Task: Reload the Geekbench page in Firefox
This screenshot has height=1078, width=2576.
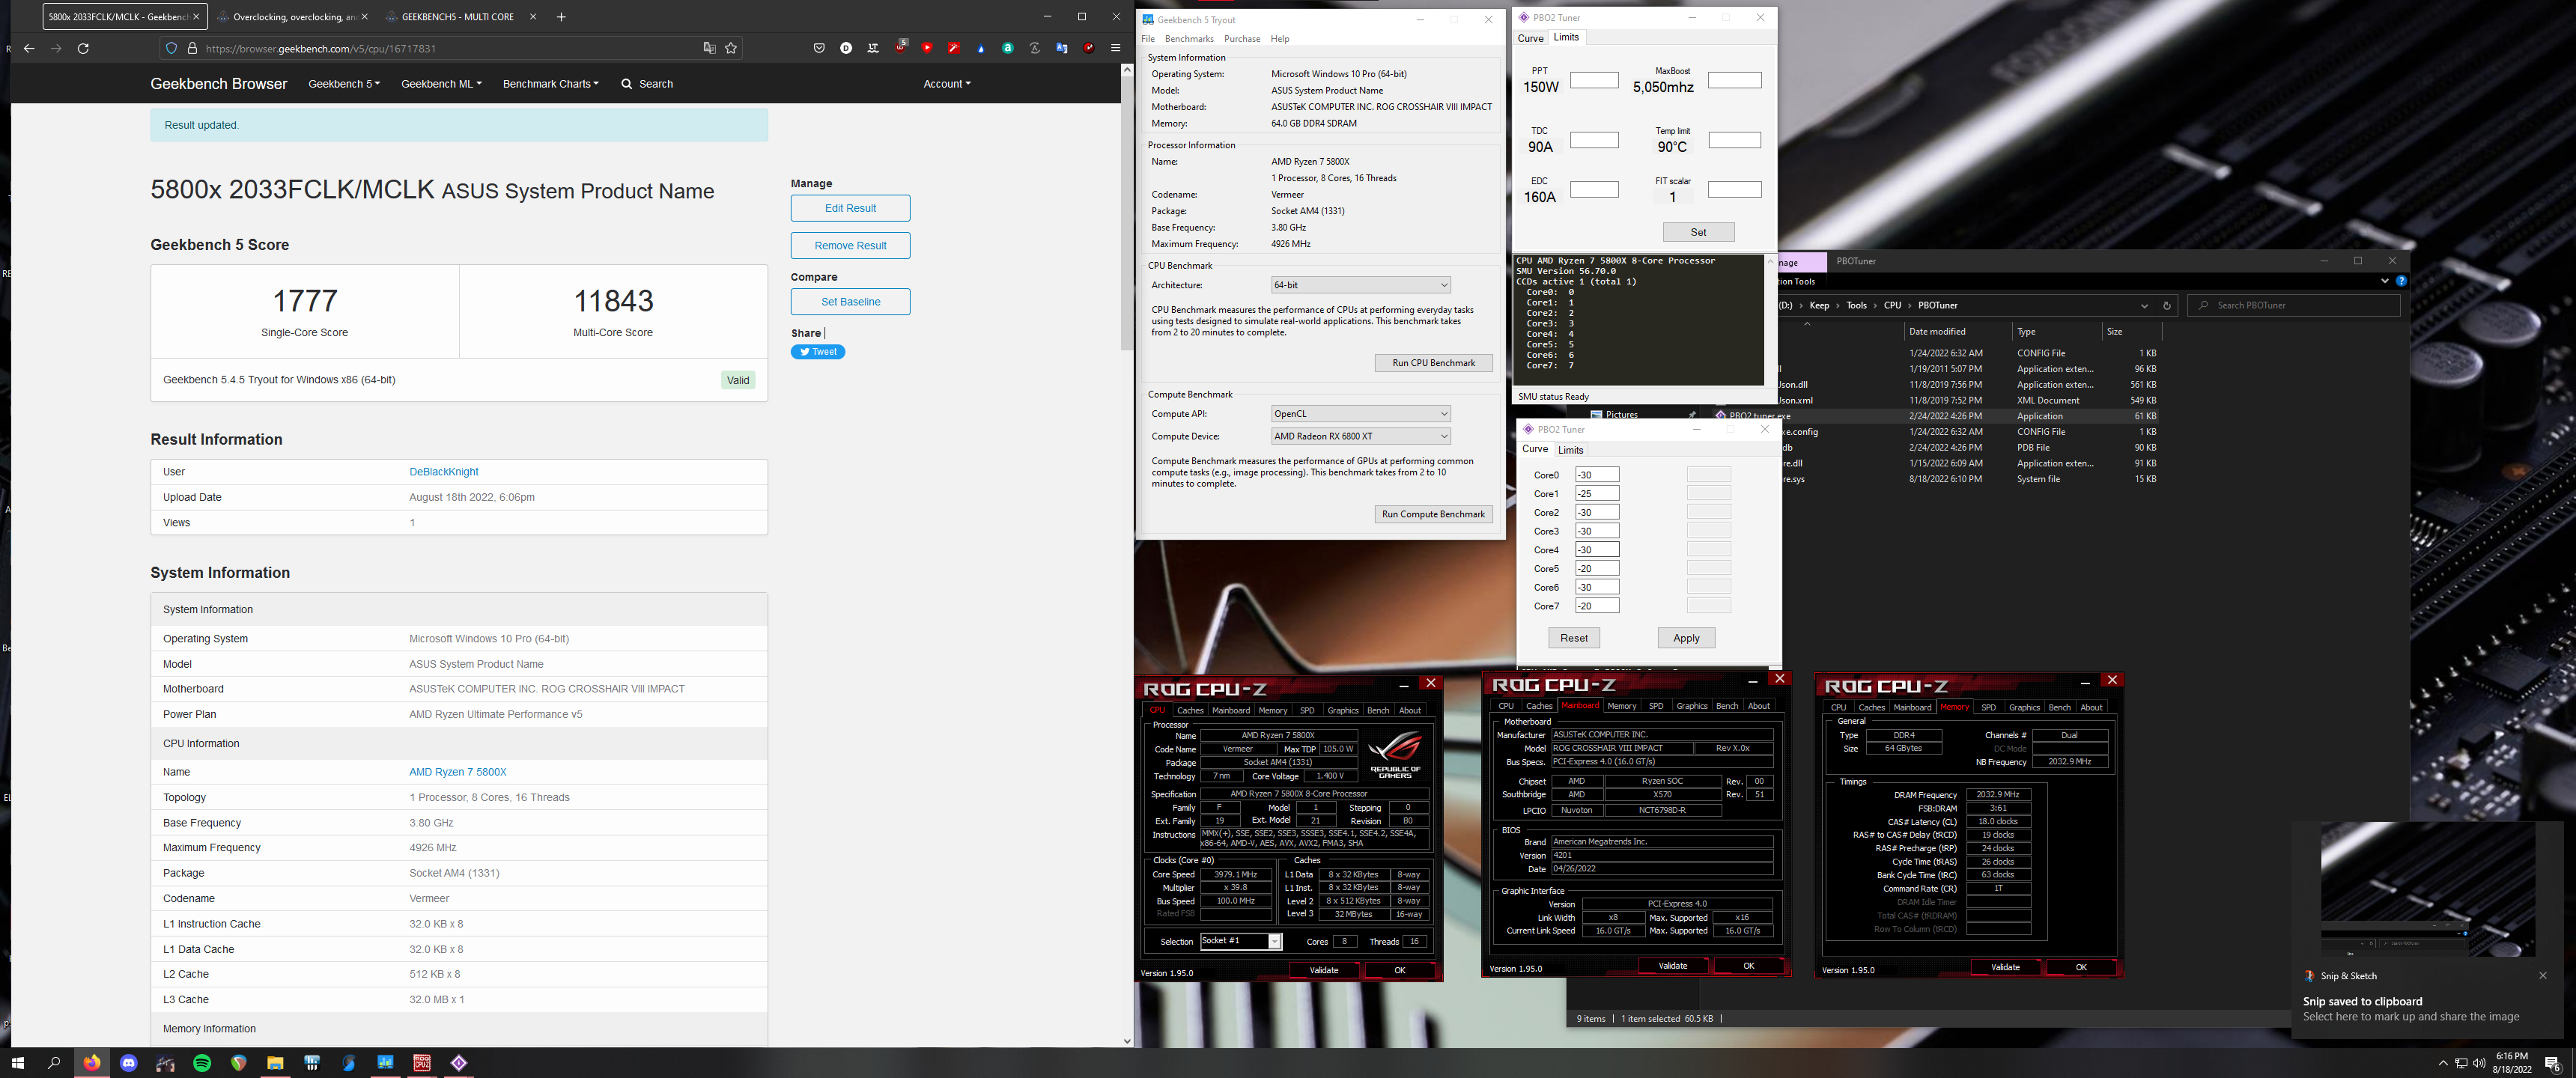Action: pos(83,48)
